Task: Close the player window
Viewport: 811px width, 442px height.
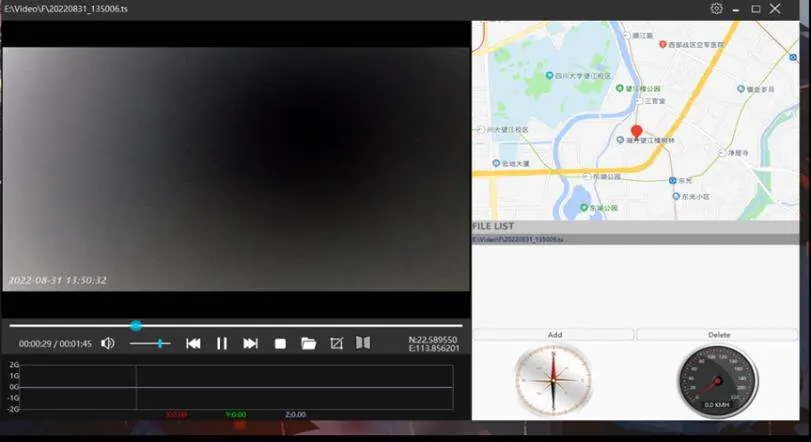Action: click(775, 9)
